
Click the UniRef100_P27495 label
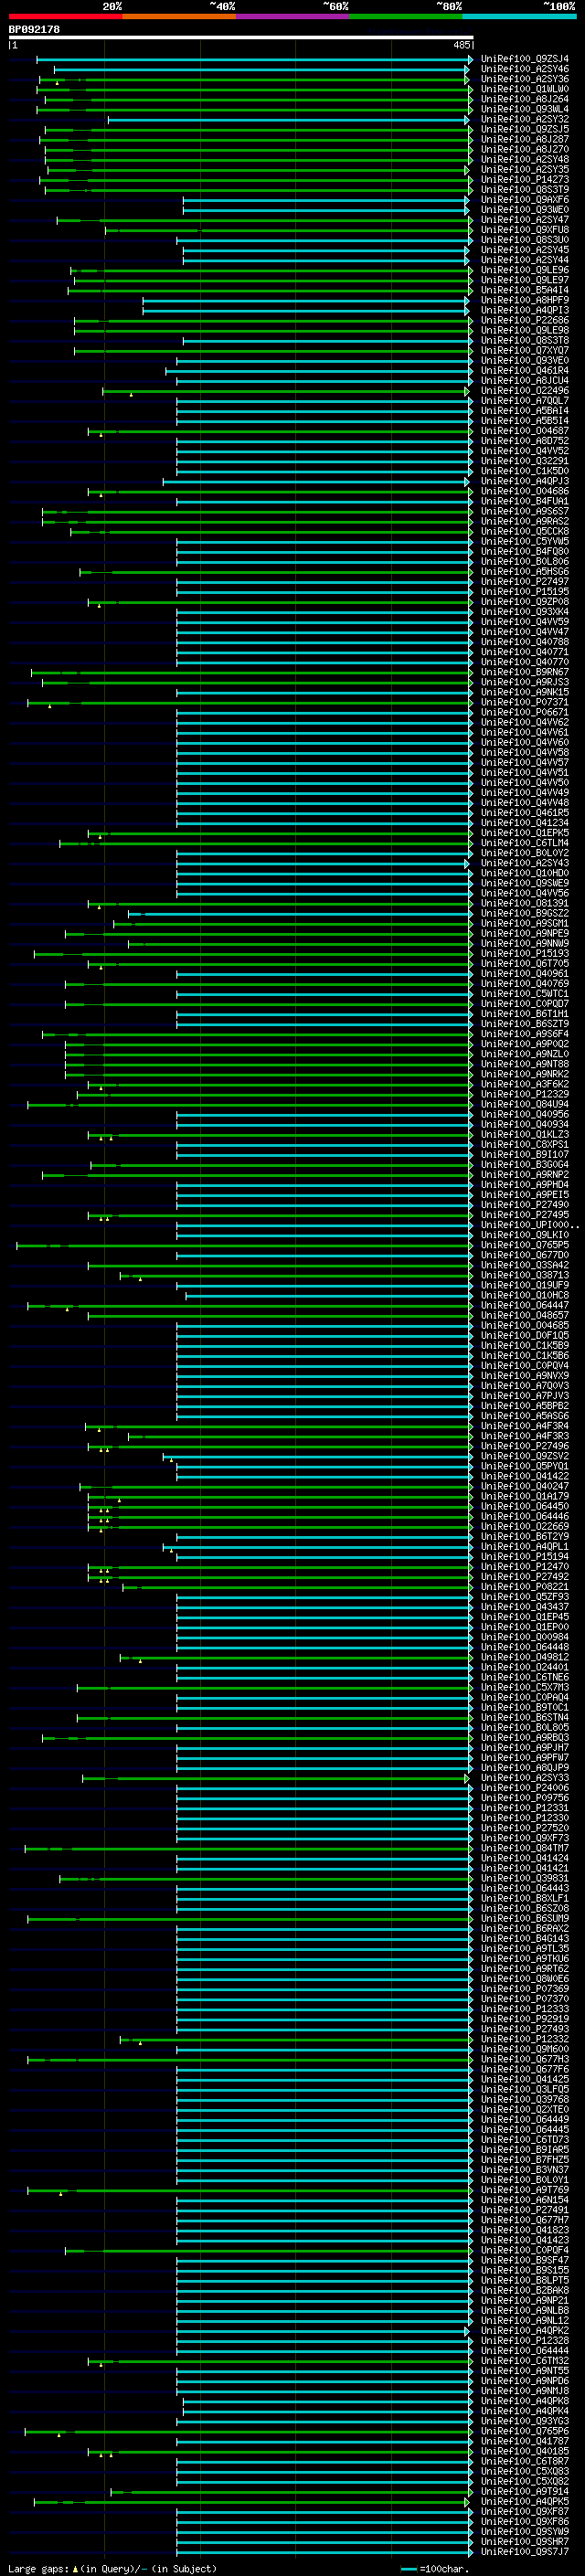click(x=525, y=1215)
